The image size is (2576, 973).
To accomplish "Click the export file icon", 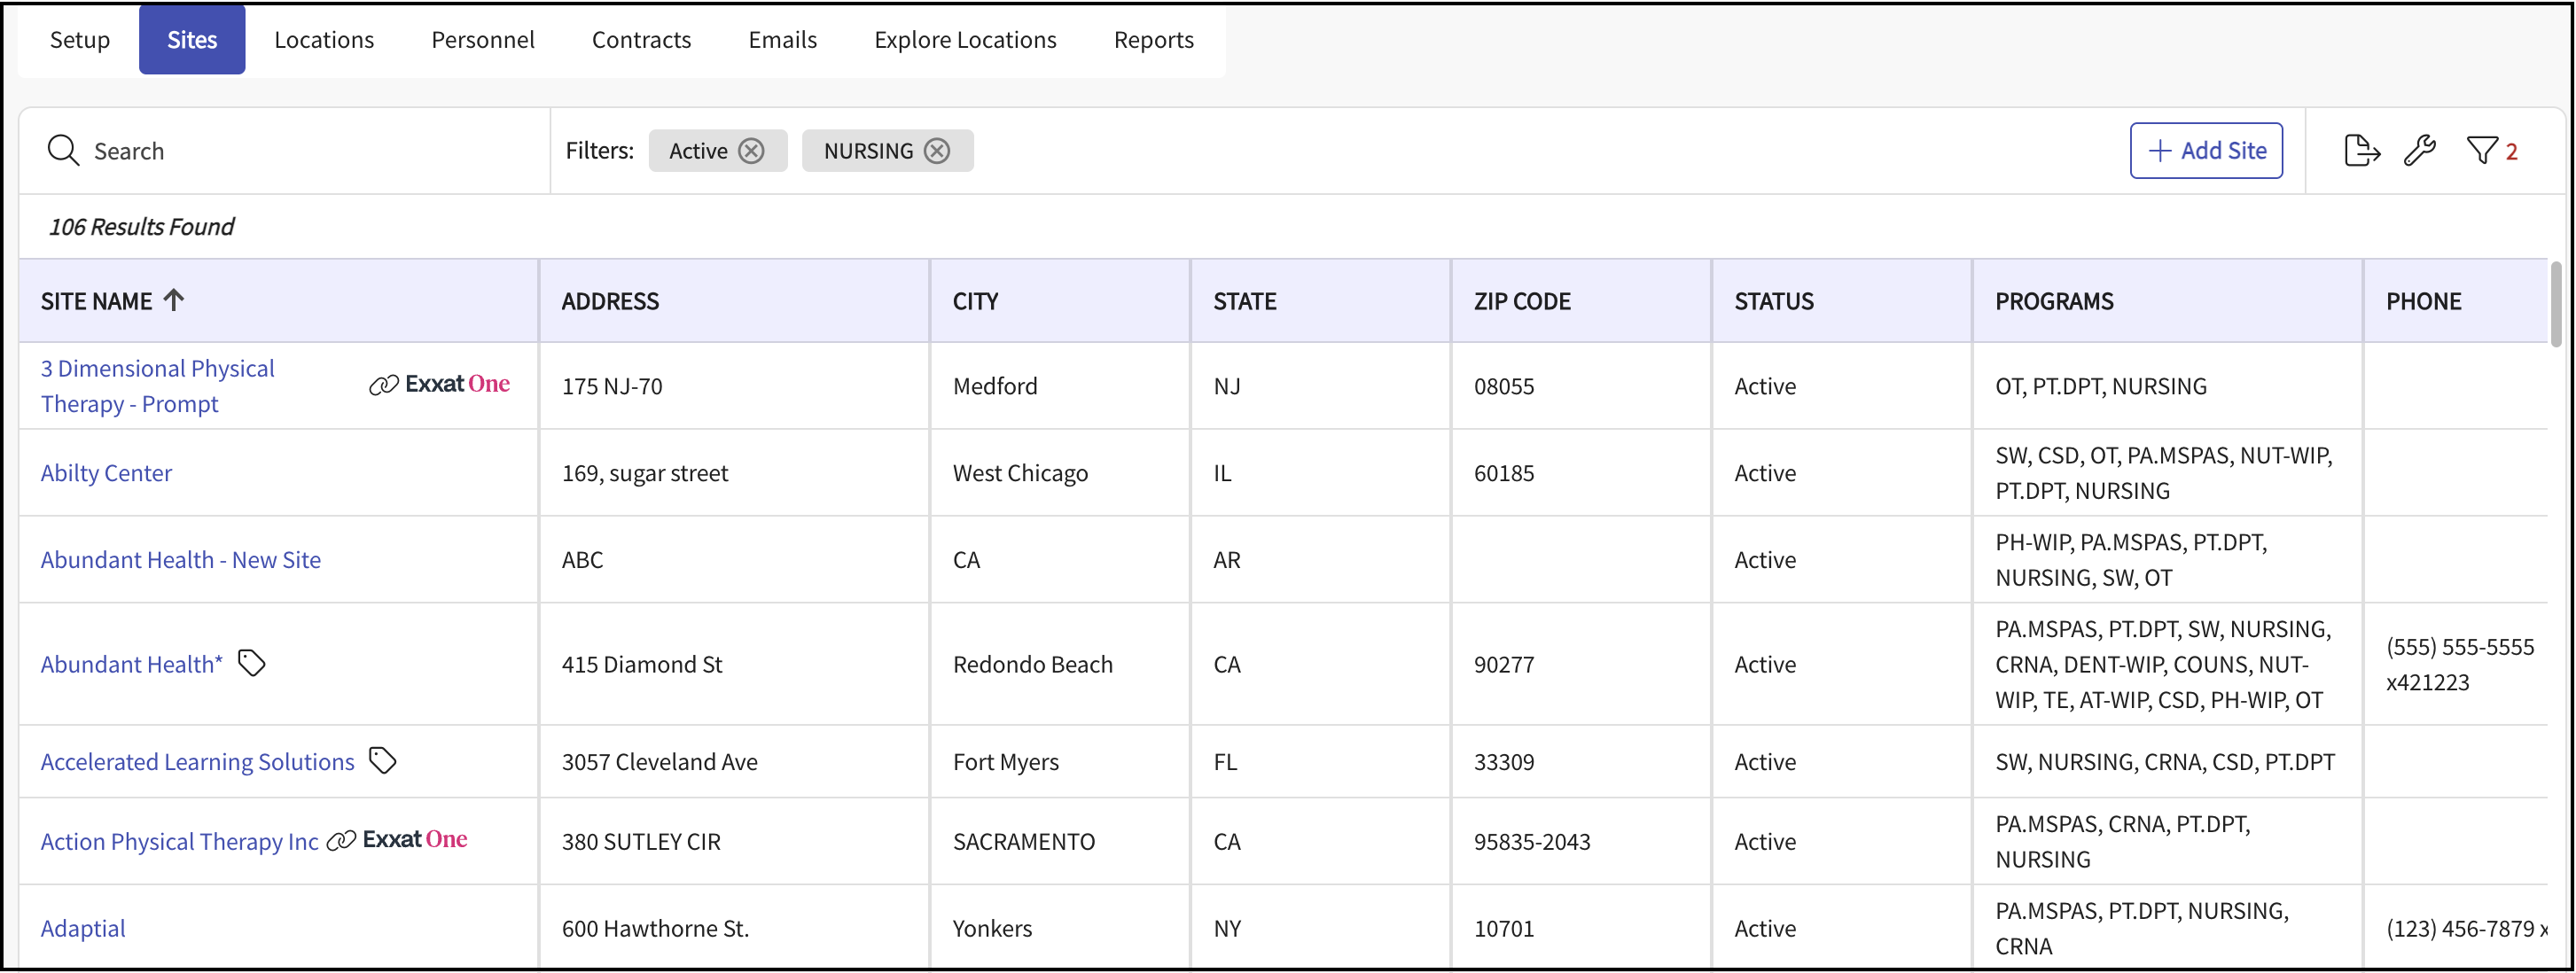I will click(2361, 151).
